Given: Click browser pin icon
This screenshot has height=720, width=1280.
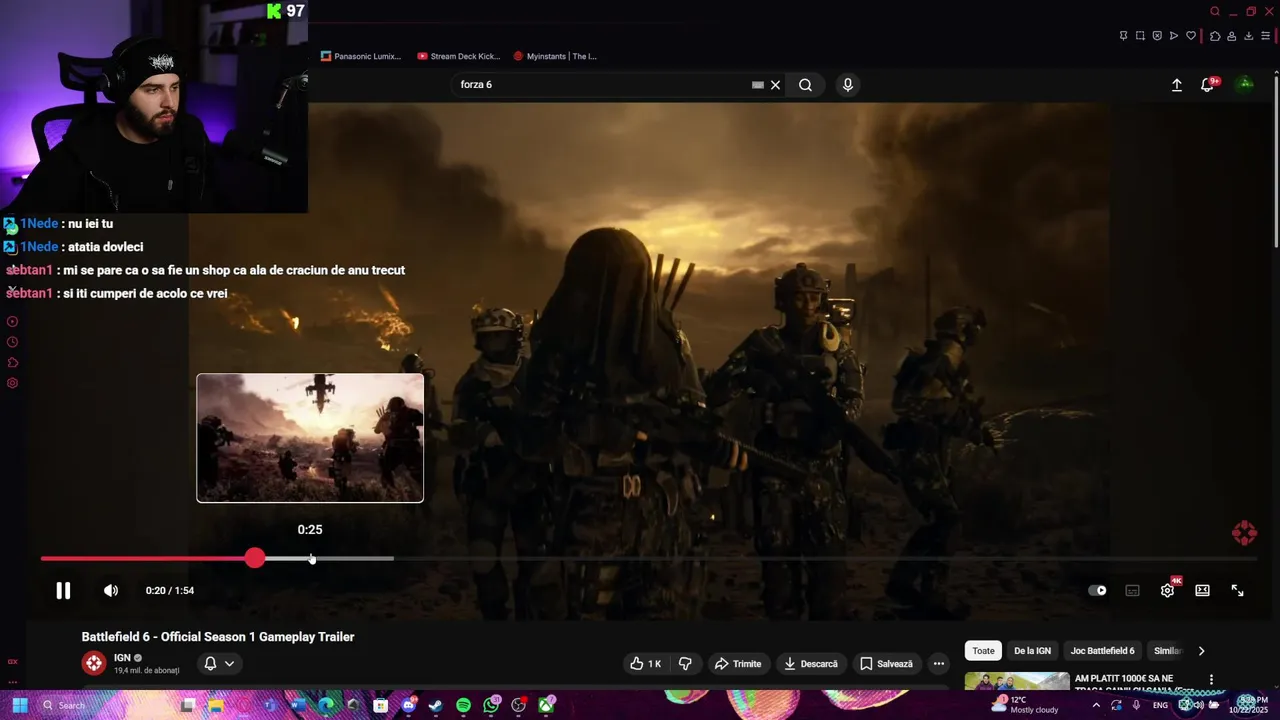Looking at the screenshot, I should tap(1124, 36).
